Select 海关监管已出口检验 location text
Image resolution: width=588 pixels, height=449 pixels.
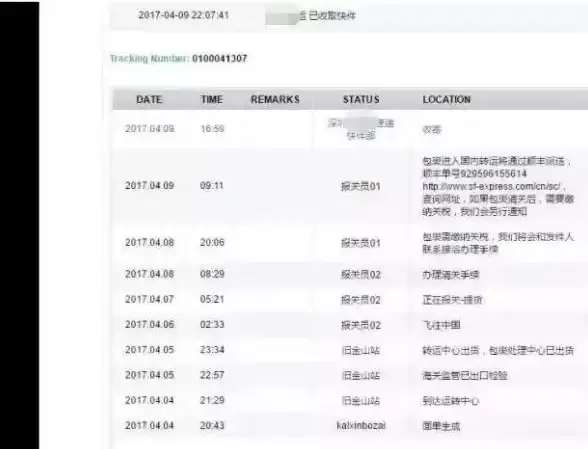(x=465, y=375)
